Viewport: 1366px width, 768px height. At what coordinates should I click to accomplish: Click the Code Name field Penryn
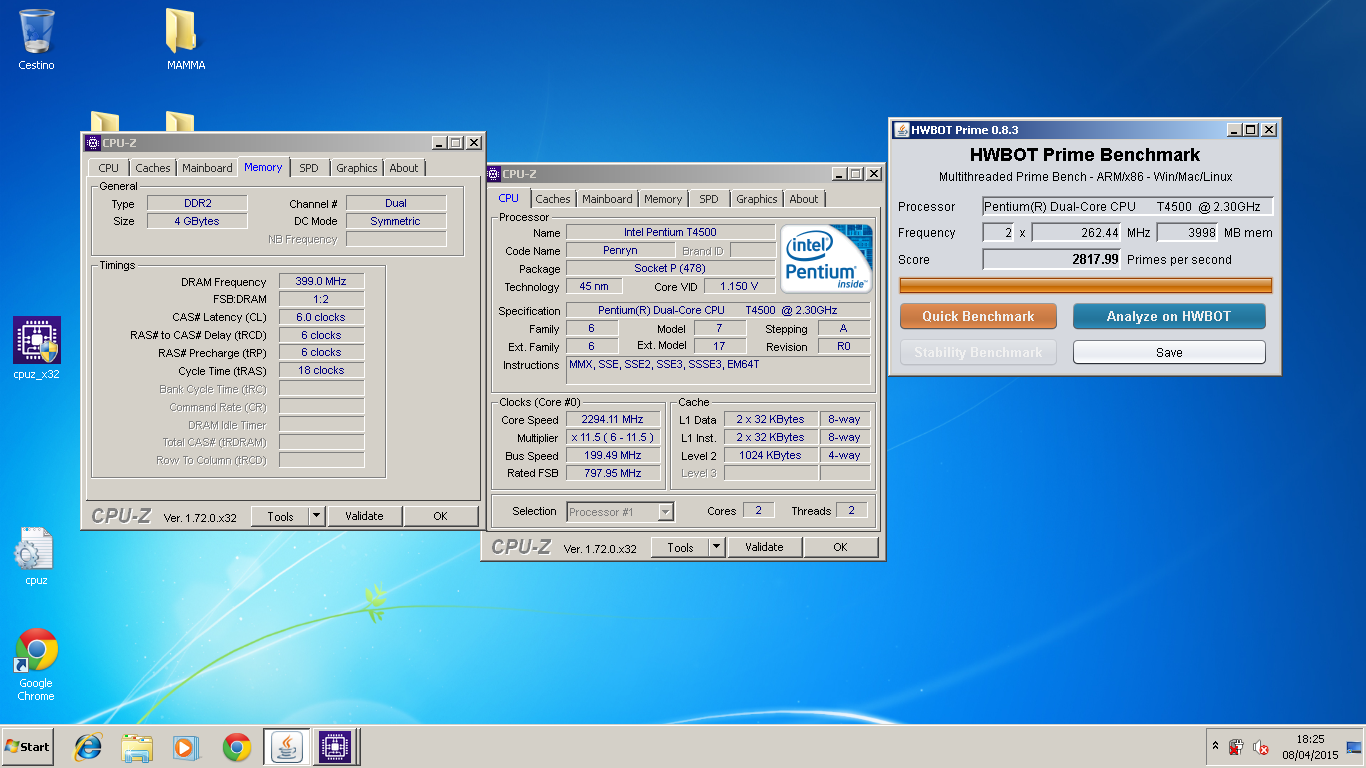(620, 250)
